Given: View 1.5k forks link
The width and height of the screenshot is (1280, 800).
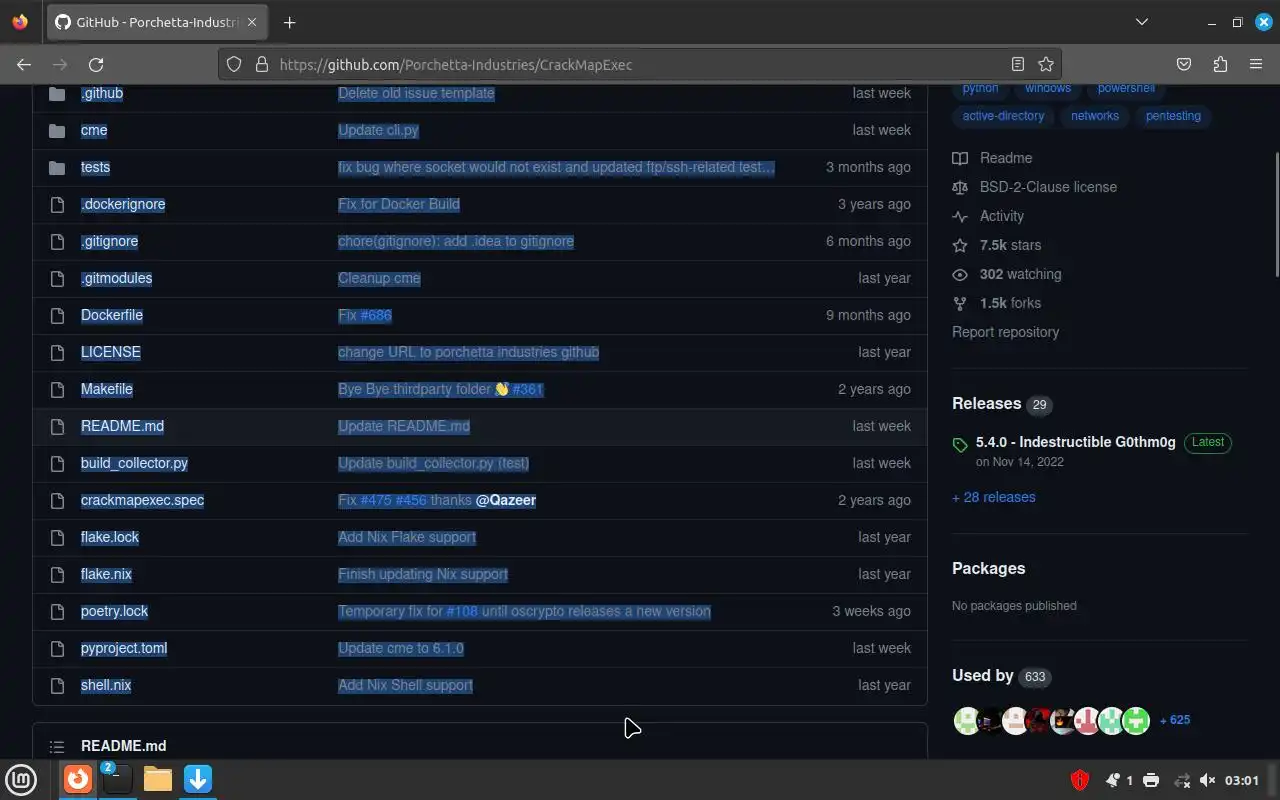Looking at the screenshot, I should click(997, 303).
